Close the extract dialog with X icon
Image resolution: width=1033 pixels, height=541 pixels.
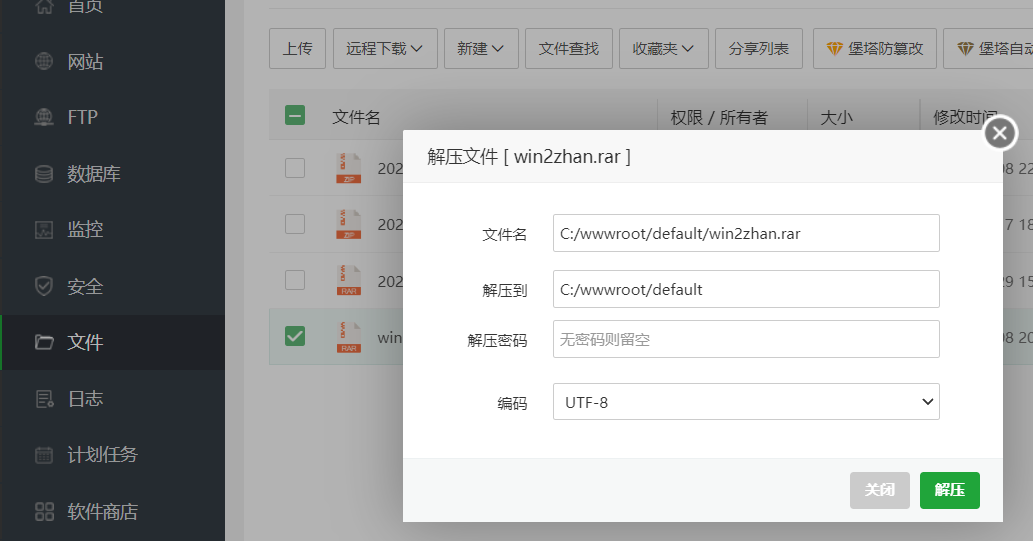[1000, 133]
